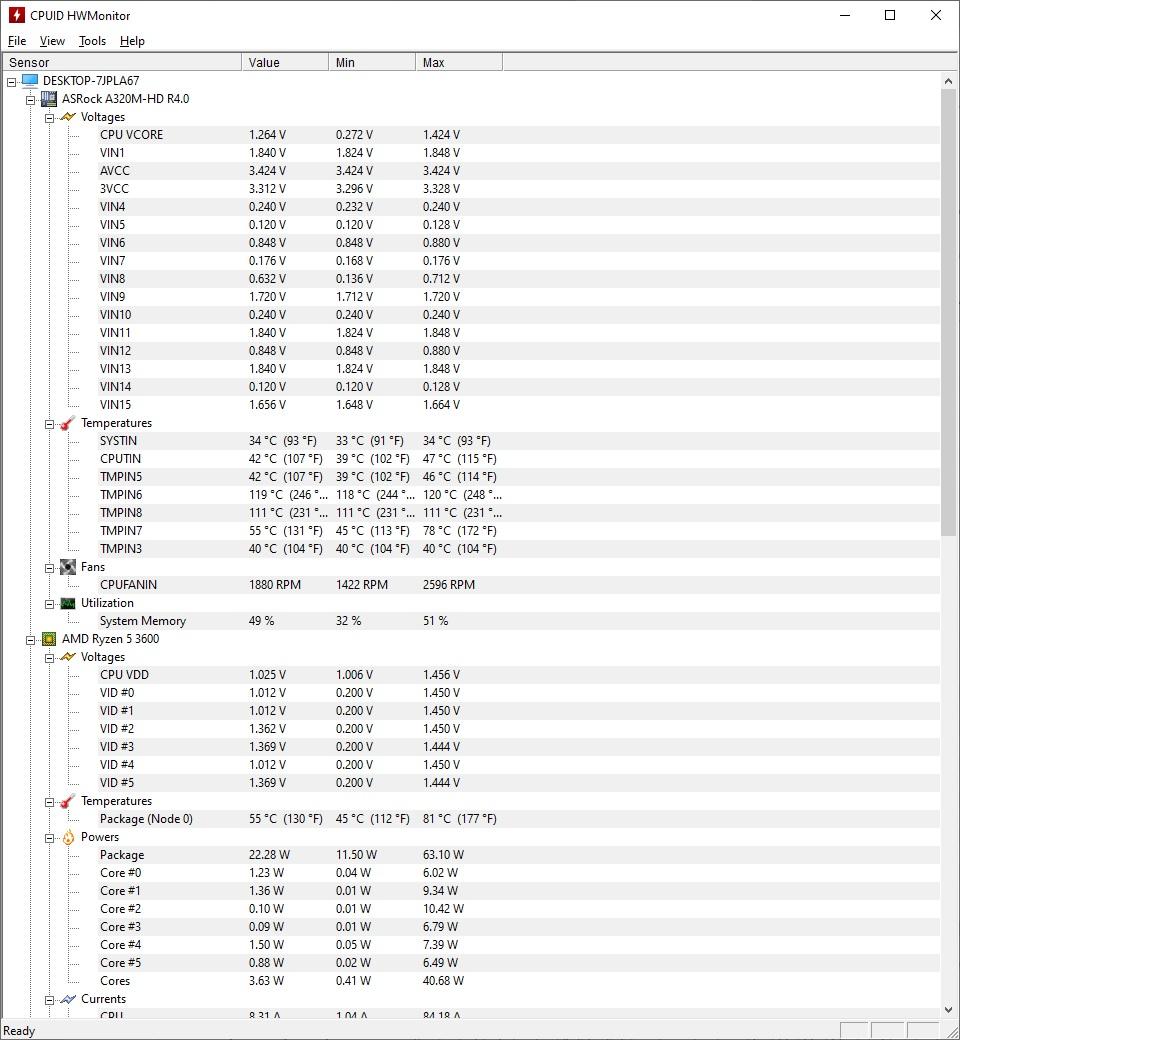Click the CPU VCORE max value 1.424 V
1152x1040 pixels.
(x=442, y=135)
